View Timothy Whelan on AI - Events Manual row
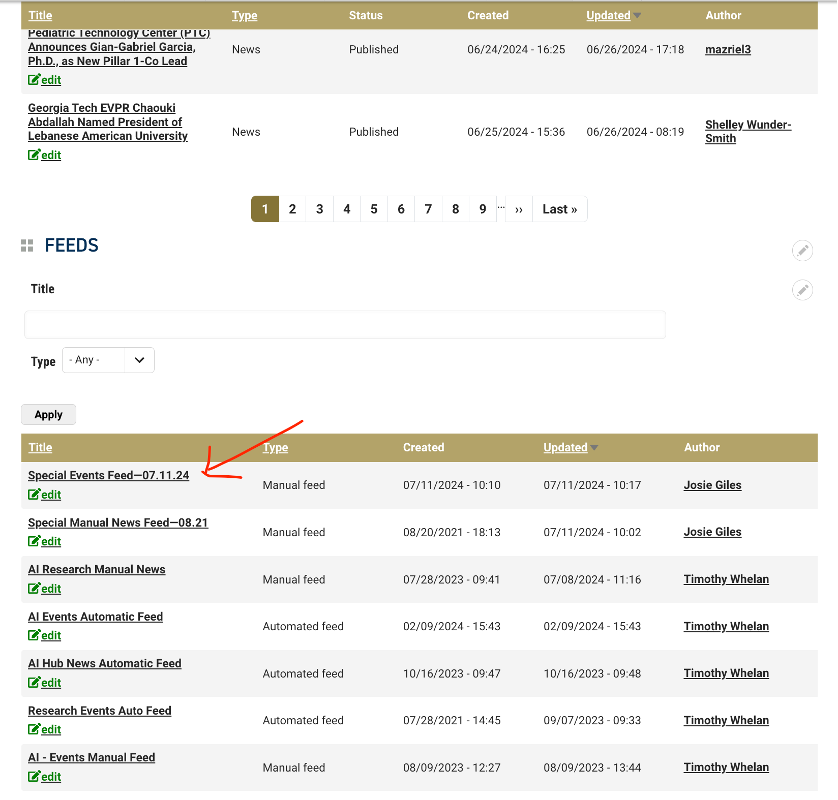The height and width of the screenshot is (800, 838). pyautogui.click(x=726, y=767)
